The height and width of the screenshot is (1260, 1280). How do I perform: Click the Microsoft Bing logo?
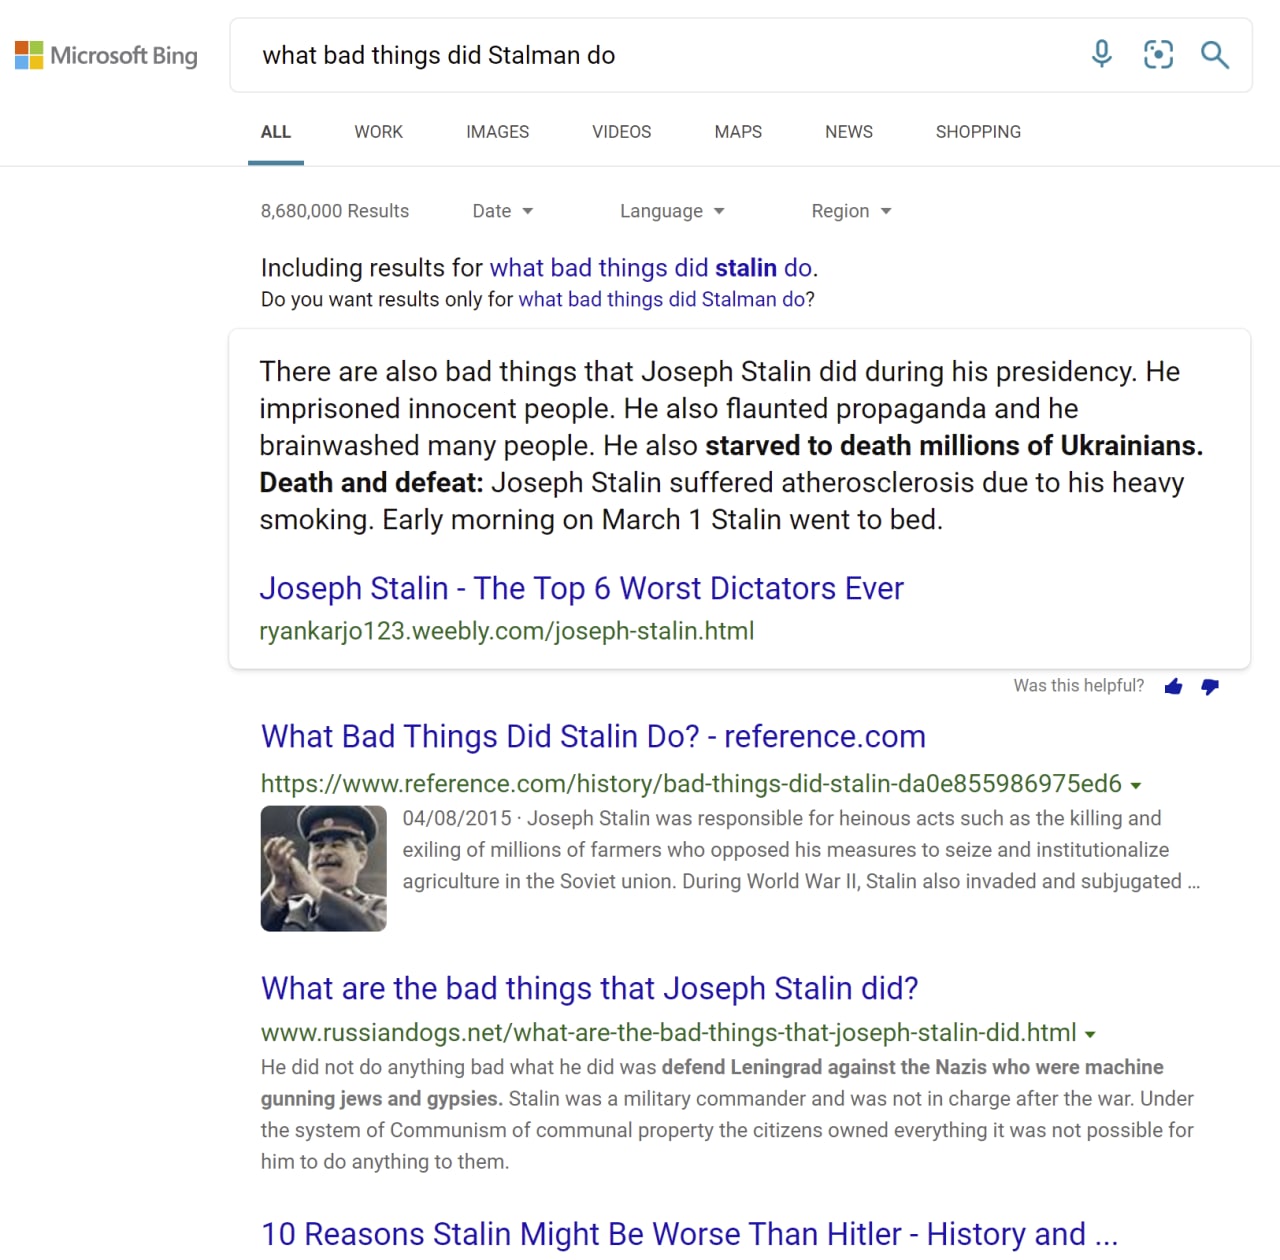pos(106,55)
